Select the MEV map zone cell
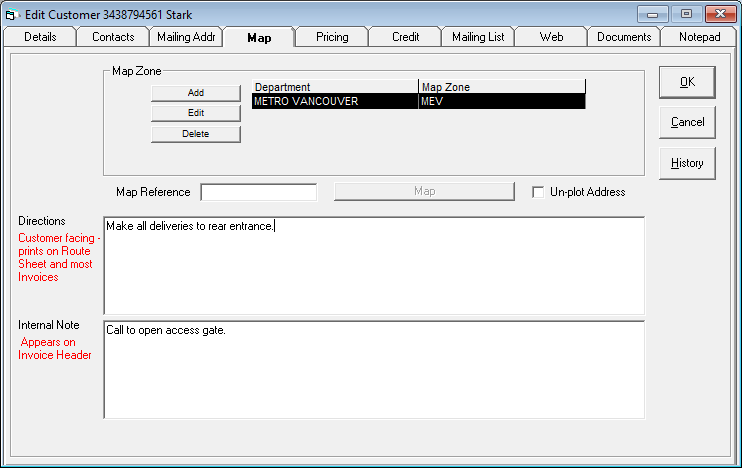742x468 pixels. pyautogui.click(x=502, y=101)
